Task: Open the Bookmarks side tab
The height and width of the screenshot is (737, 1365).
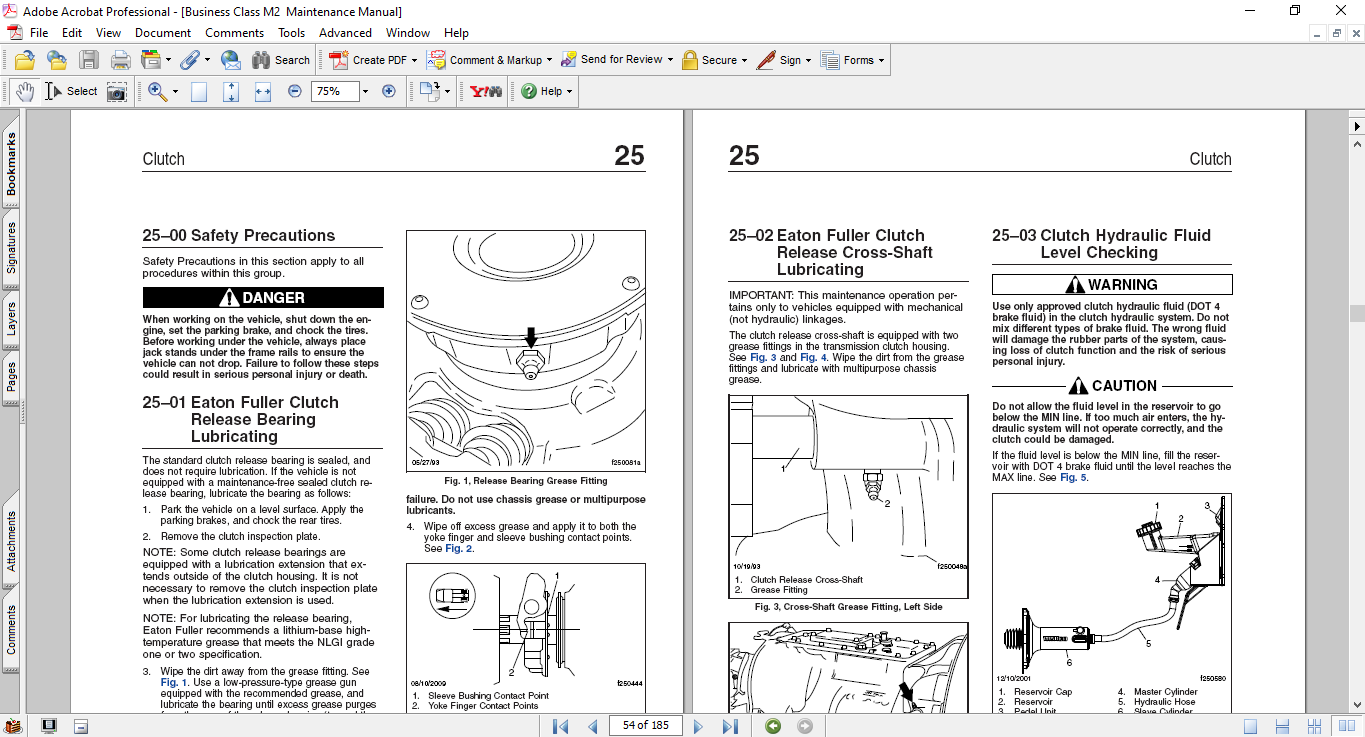Action: coord(11,165)
